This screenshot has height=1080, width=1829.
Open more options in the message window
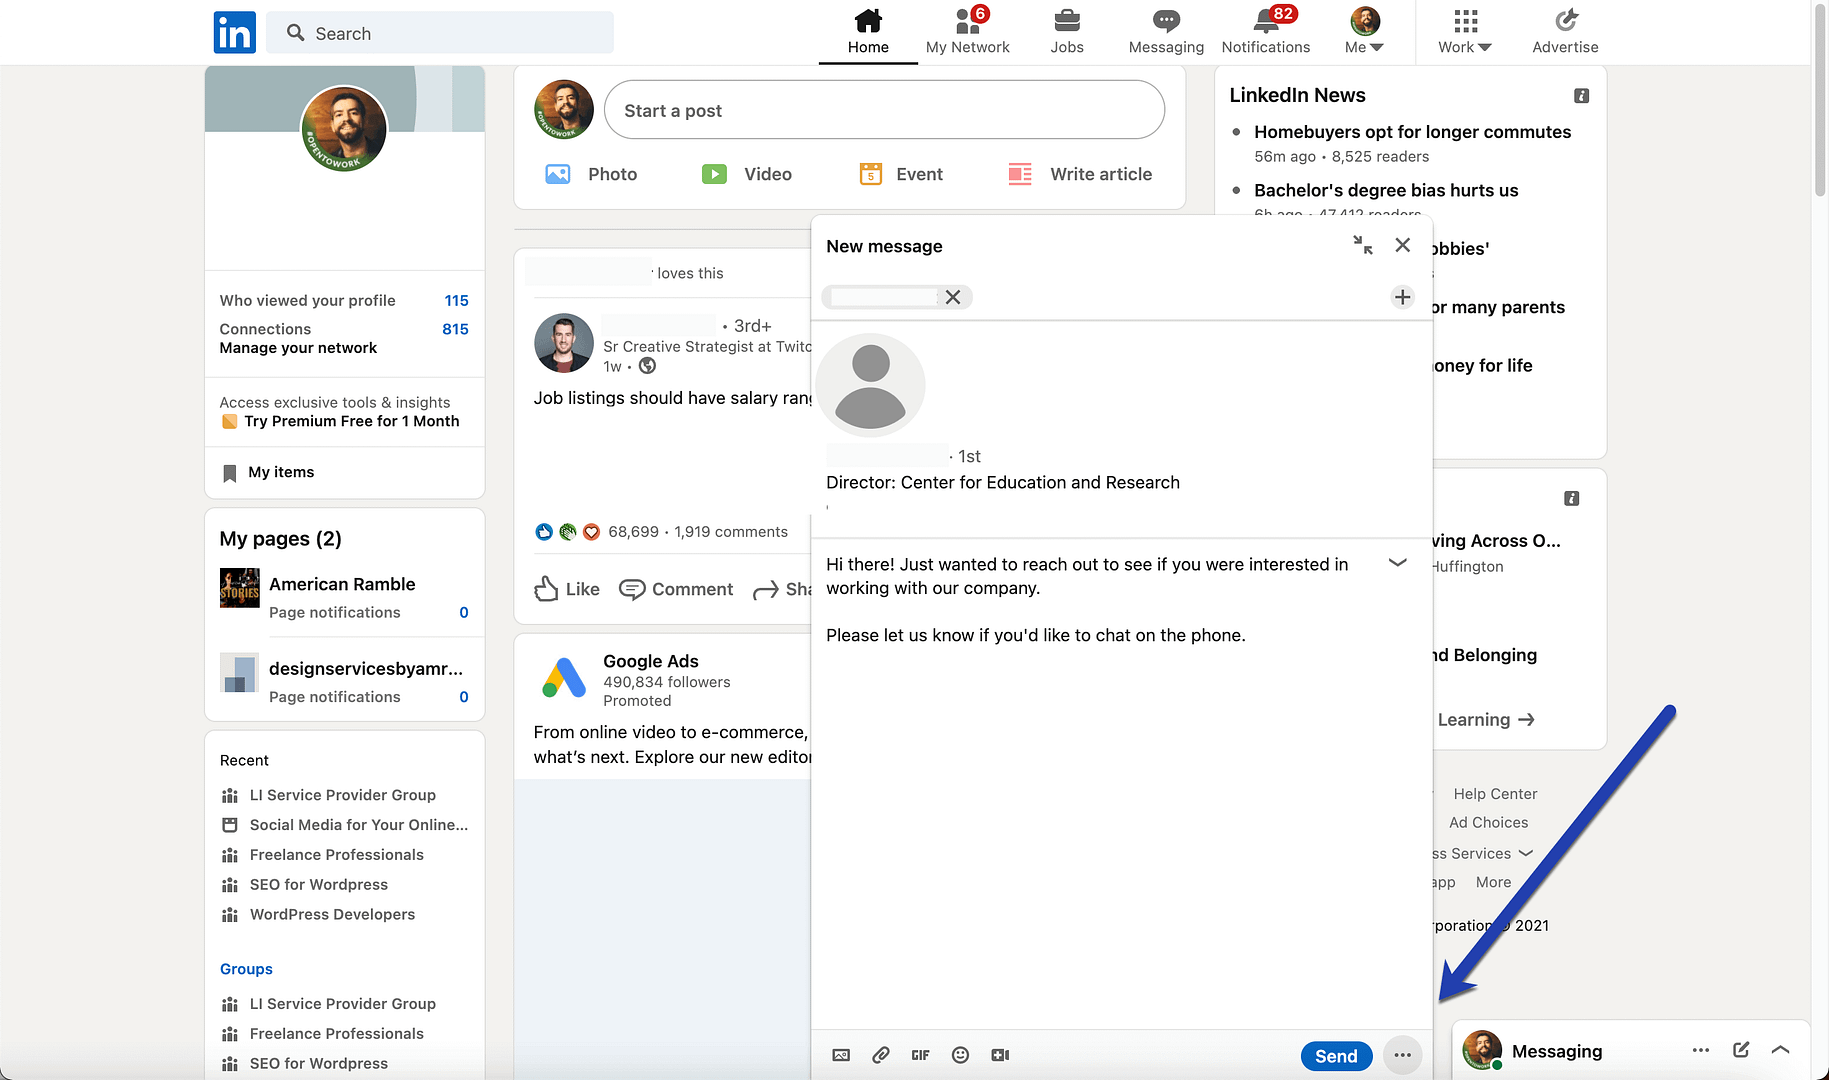[x=1402, y=1055]
